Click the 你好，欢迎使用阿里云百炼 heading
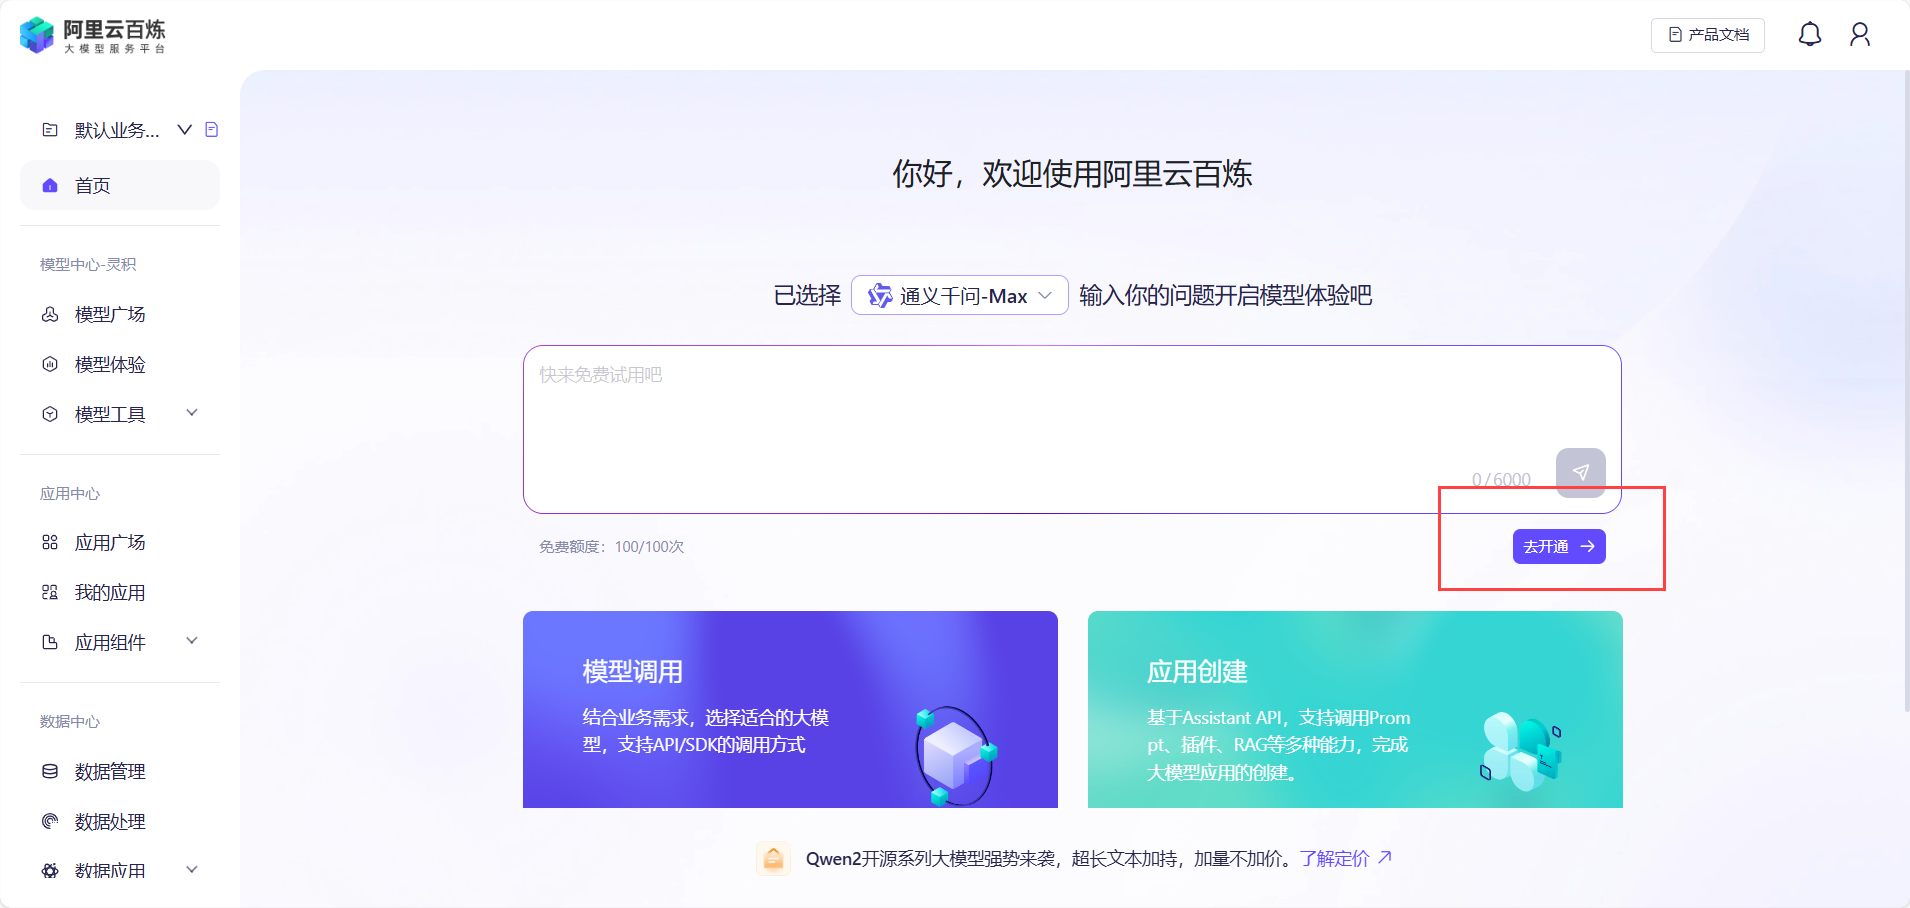The image size is (1910, 908). tap(1072, 174)
